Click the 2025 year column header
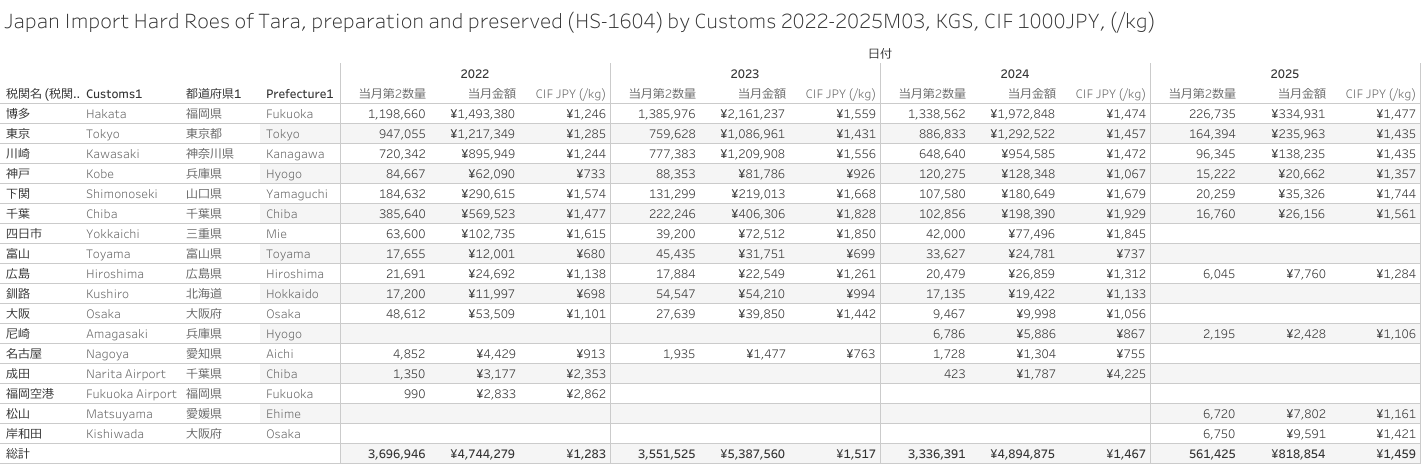This screenshot has width=1422, height=464. tap(1285, 74)
